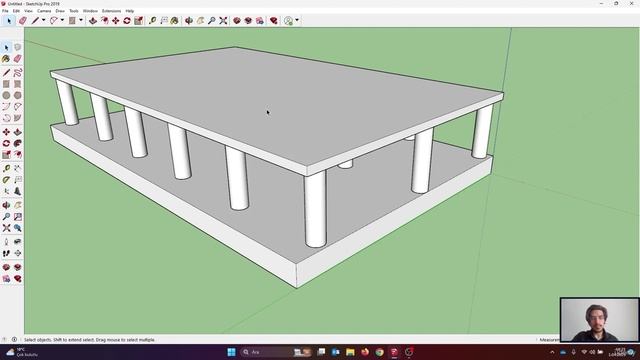This screenshot has width=640, height=360.
Task: Click the model credits info status icon
Action: tap(14, 340)
